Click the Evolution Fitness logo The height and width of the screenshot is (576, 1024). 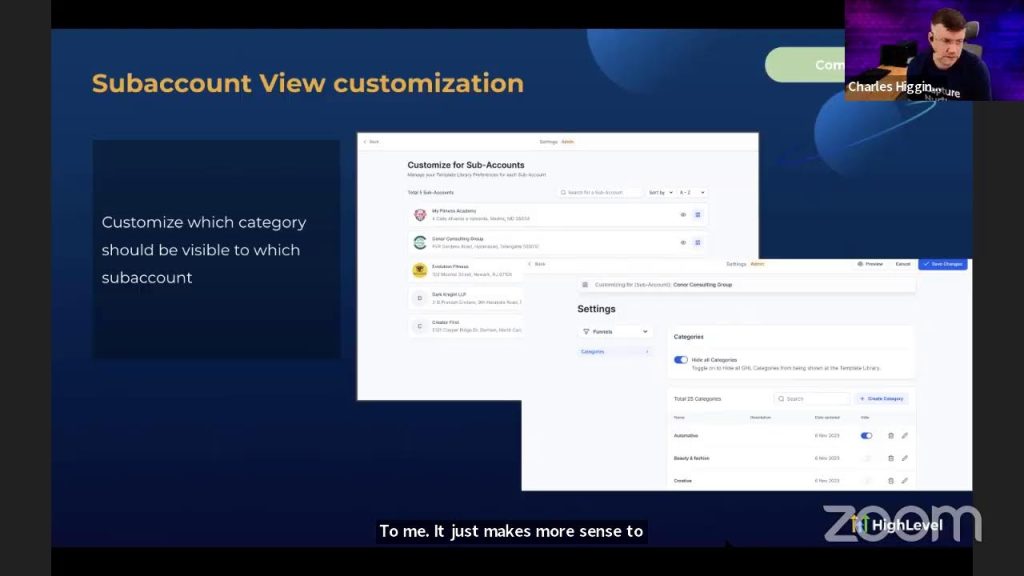pyautogui.click(x=420, y=270)
